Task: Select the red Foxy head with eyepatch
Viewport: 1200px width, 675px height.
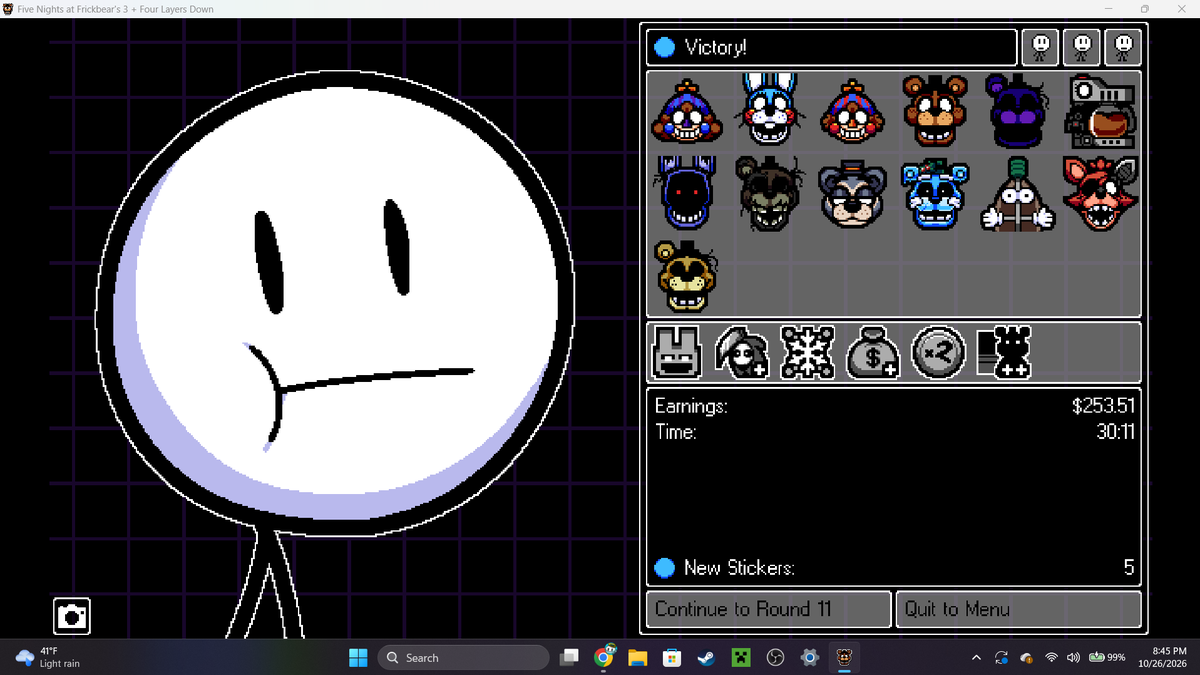Action: click(x=1100, y=194)
